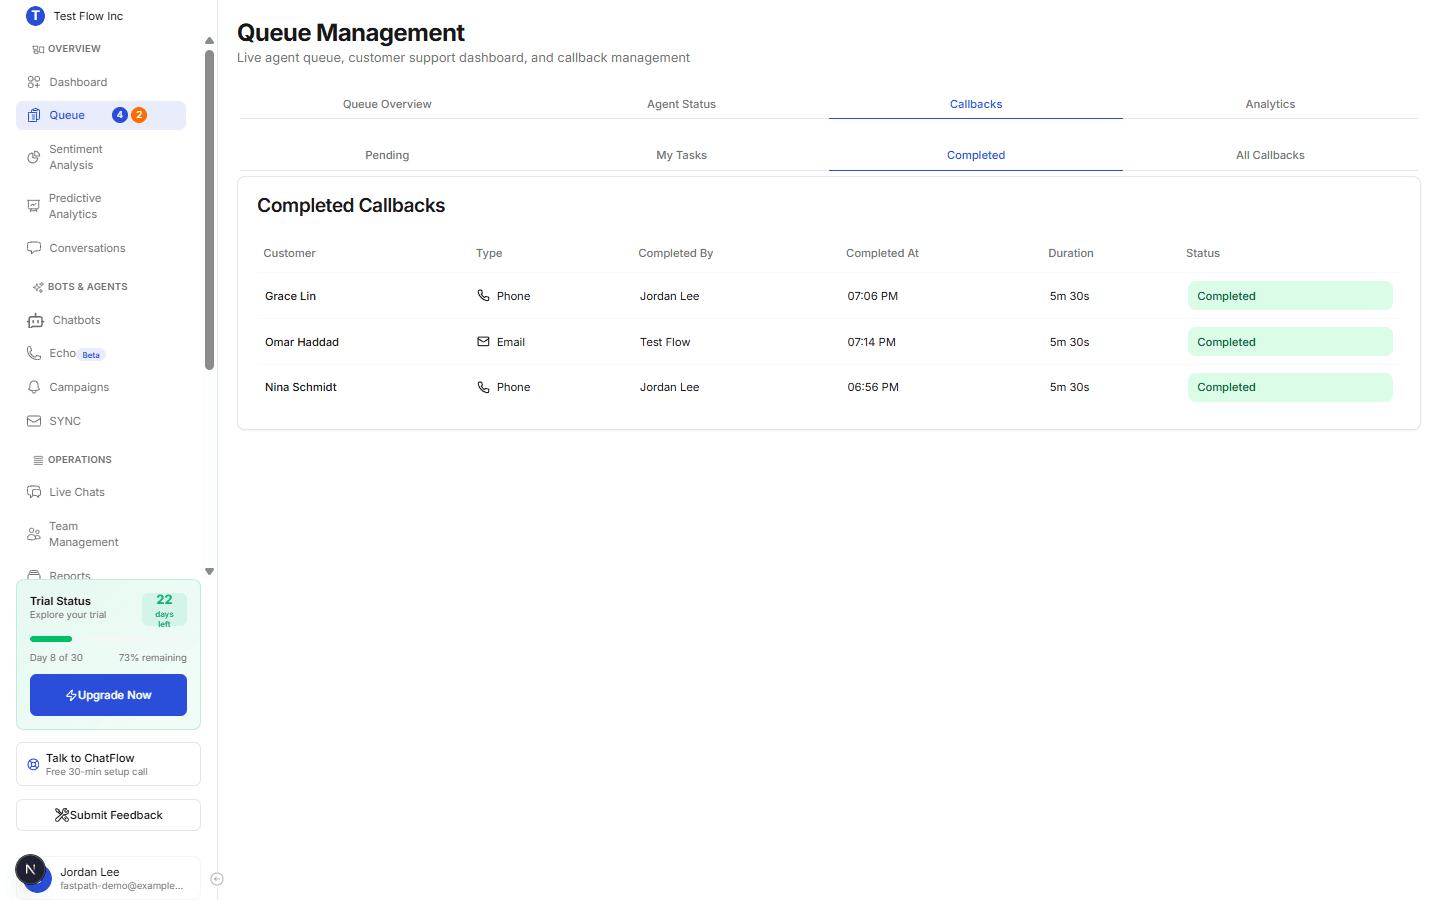View the All Callbacks sub-tab
Screen dimensions: 1440x900
[1270, 155]
